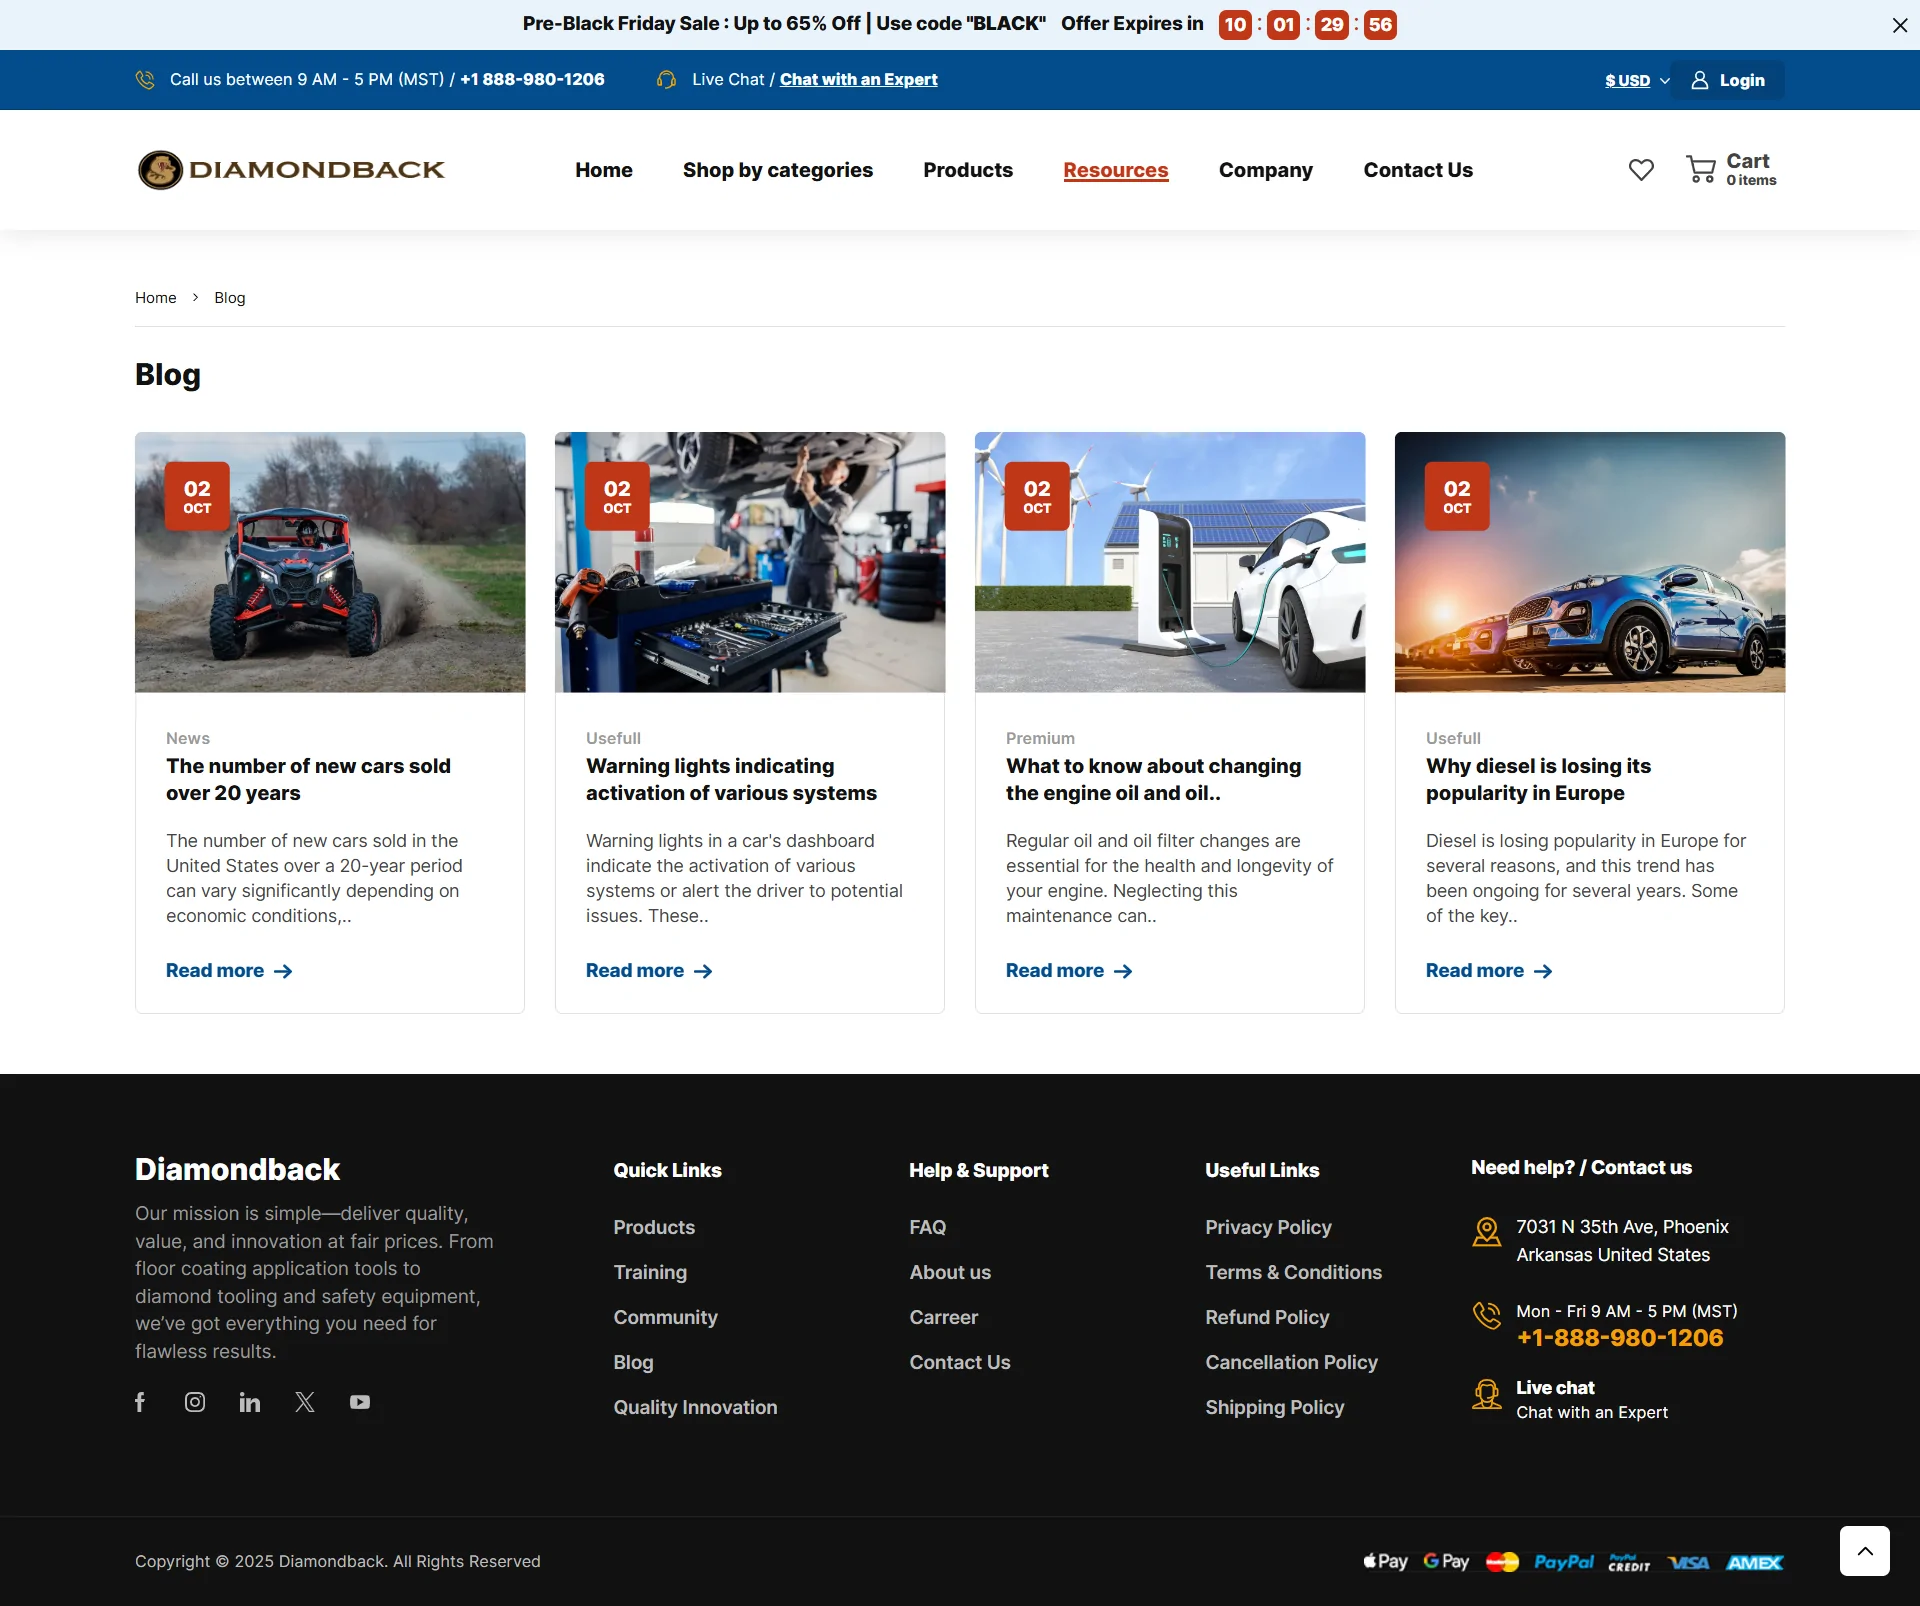
Task: Click footer Terms & Conditions link
Action: (x=1294, y=1272)
